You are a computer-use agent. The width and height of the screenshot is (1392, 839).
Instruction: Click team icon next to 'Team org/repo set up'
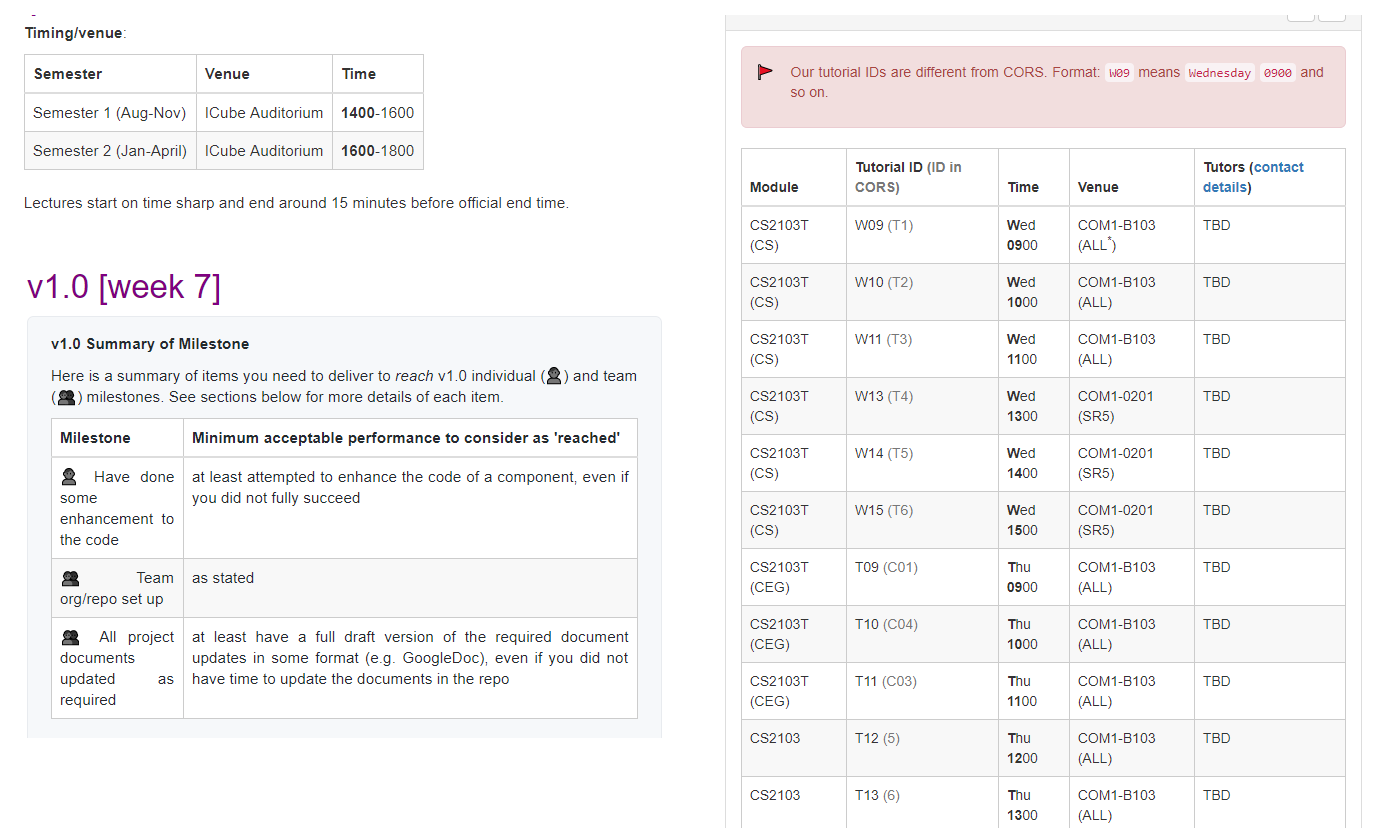point(70,578)
